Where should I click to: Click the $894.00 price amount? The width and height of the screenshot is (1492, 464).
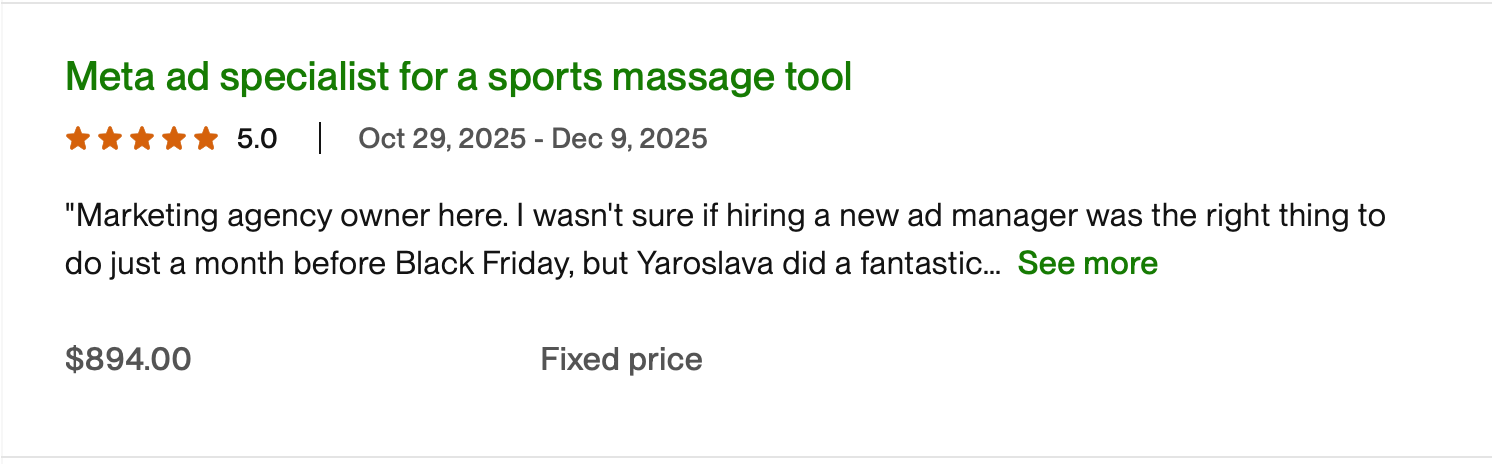(x=128, y=359)
